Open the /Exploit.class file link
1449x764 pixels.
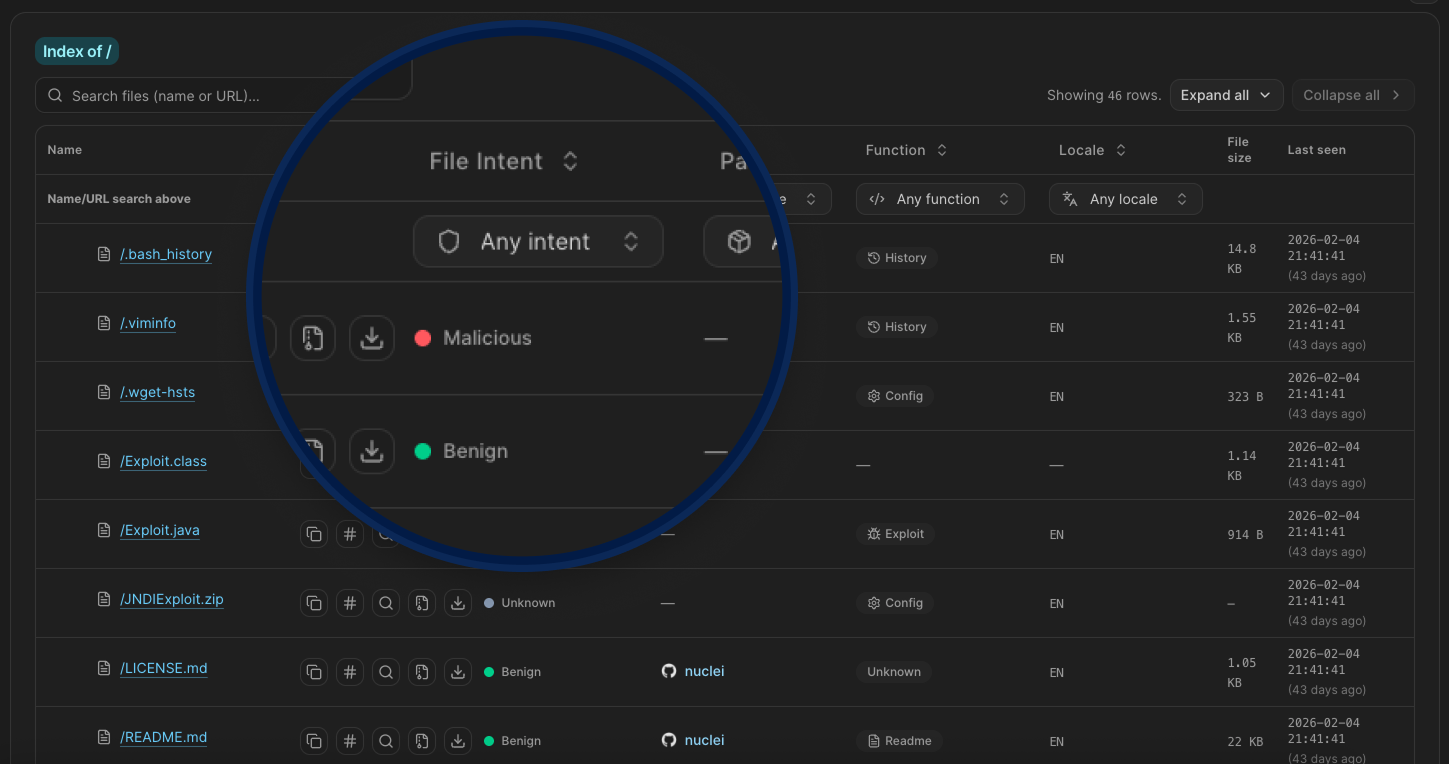[x=163, y=461]
